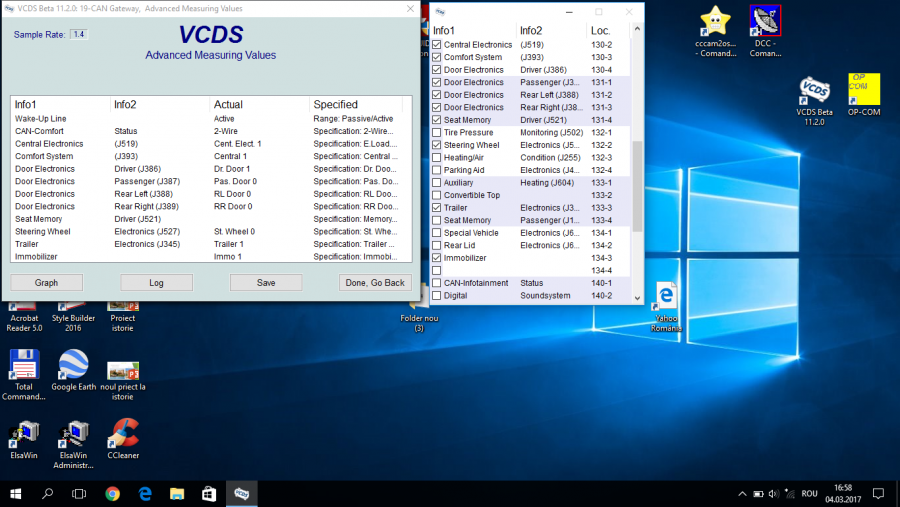Click the Log button
The image size is (900, 507).
click(156, 283)
